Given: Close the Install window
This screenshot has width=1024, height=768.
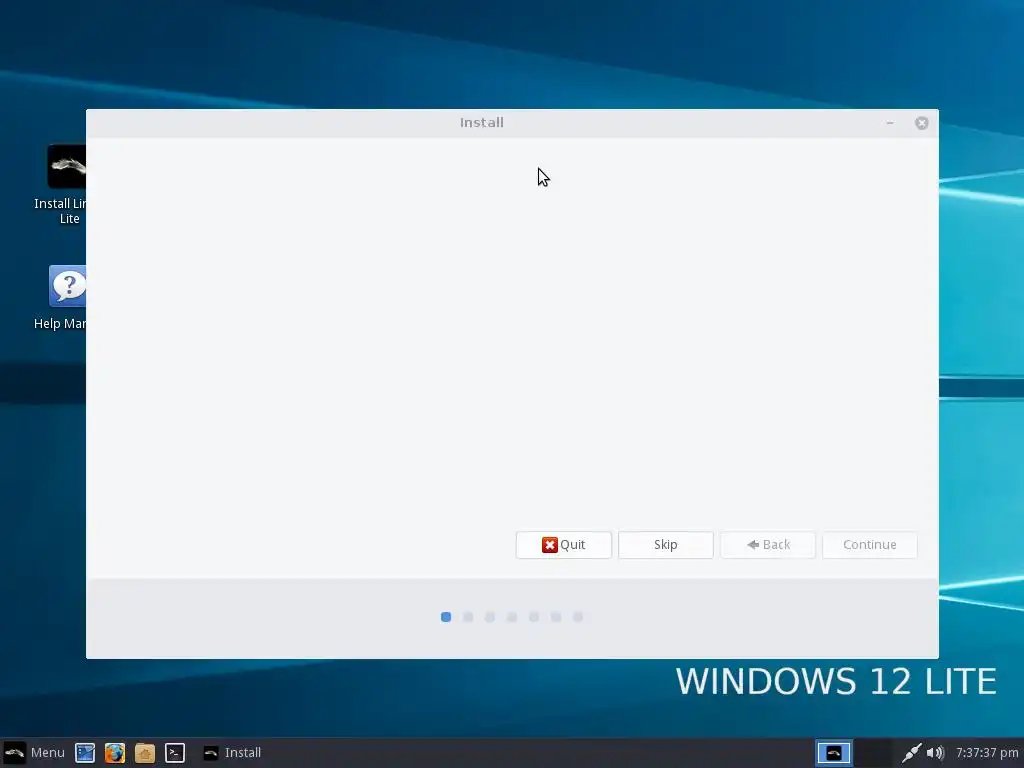Looking at the screenshot, I should (x=921, y=123).
